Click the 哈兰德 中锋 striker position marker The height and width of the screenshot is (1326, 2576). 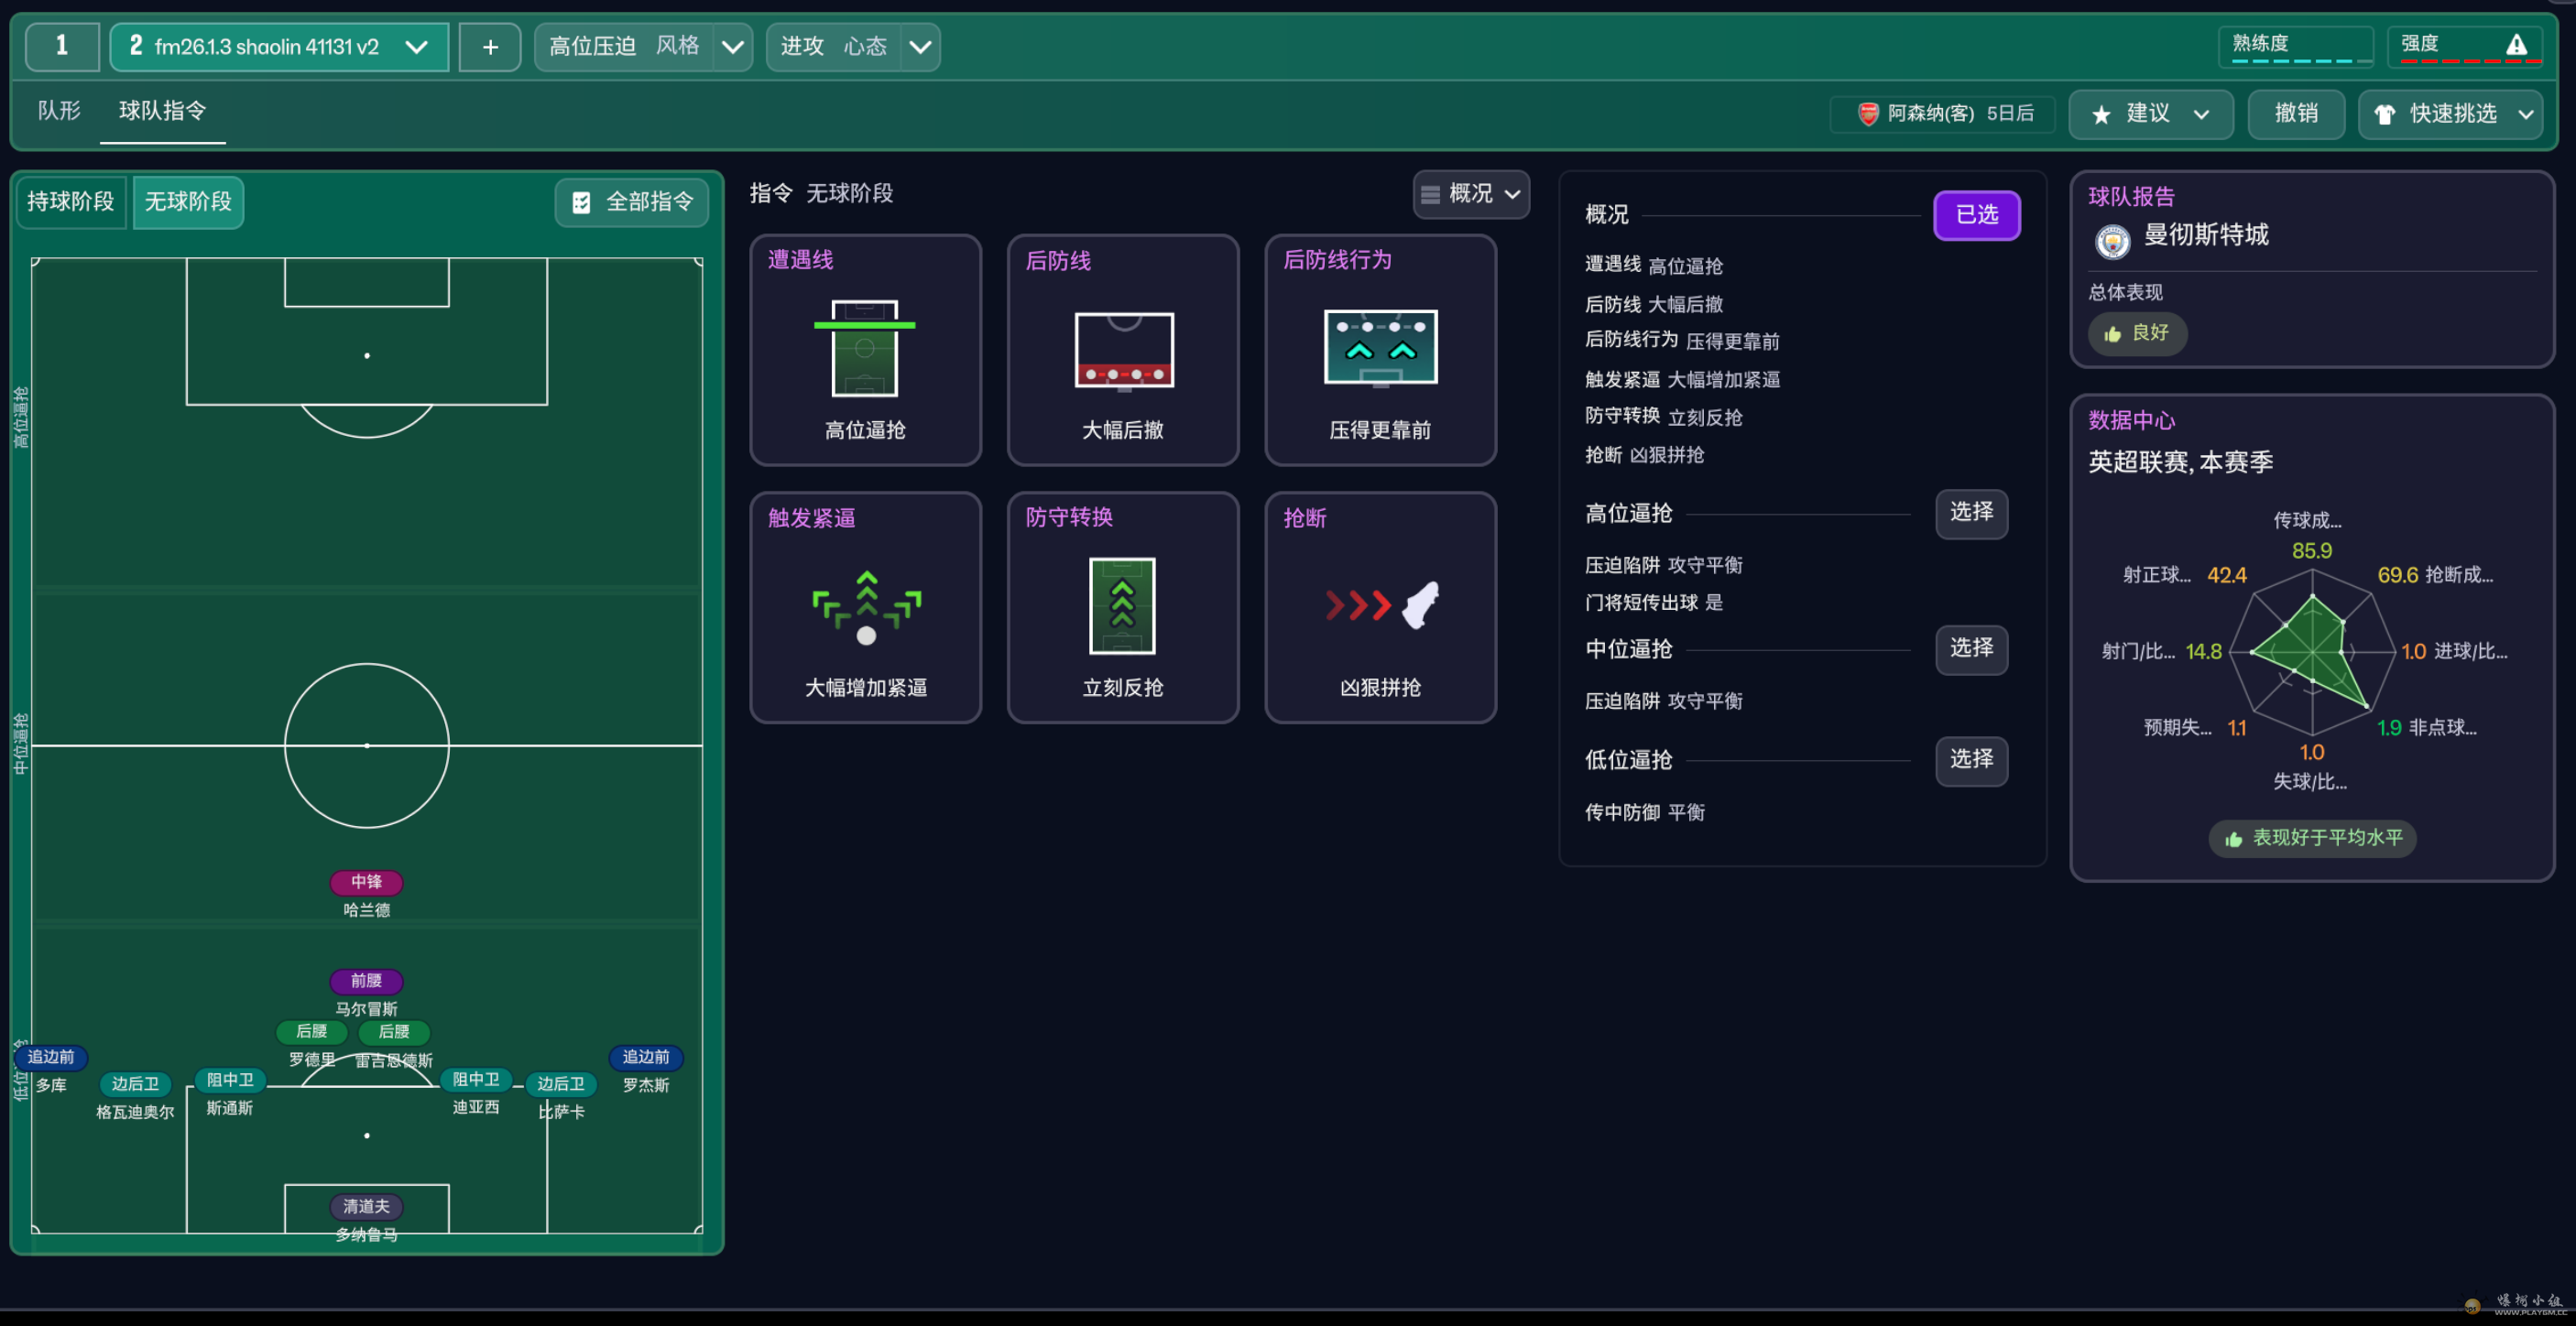click(366, 882)
